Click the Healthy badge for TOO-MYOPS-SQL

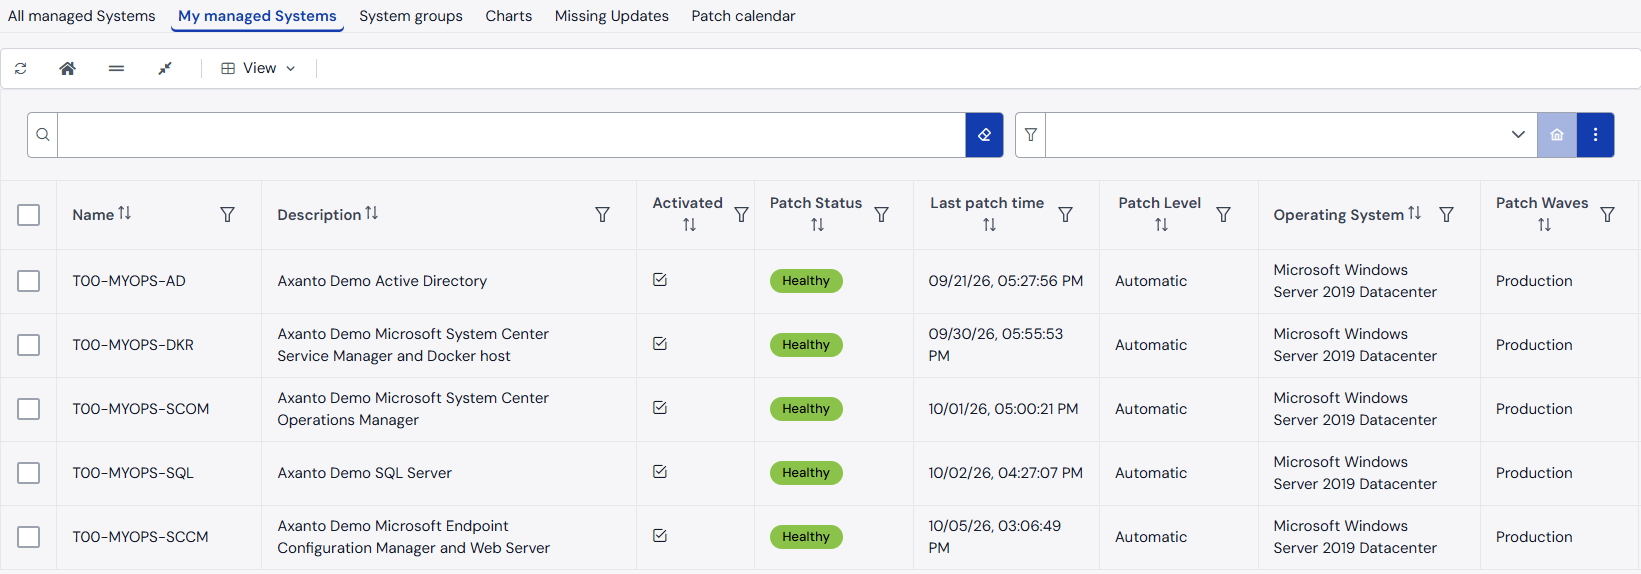(x=806, y=473)
